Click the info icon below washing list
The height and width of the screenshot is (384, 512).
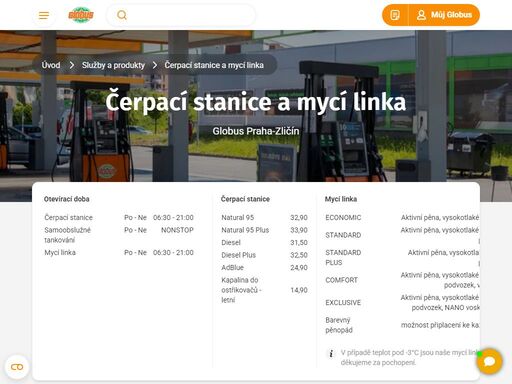pos(331,353)
